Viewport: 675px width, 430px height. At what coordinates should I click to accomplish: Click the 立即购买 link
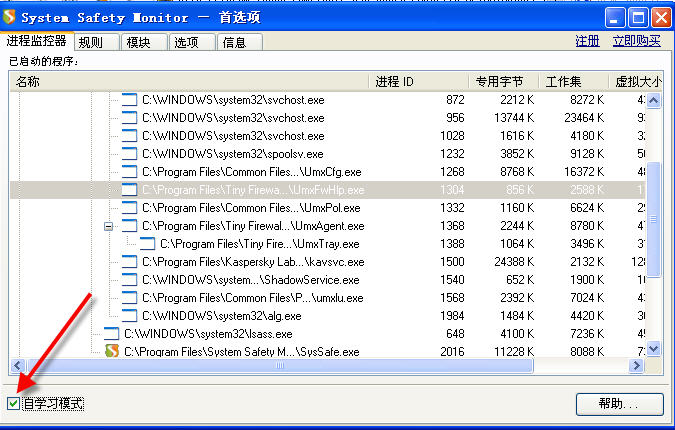click(x=637, y=41)
